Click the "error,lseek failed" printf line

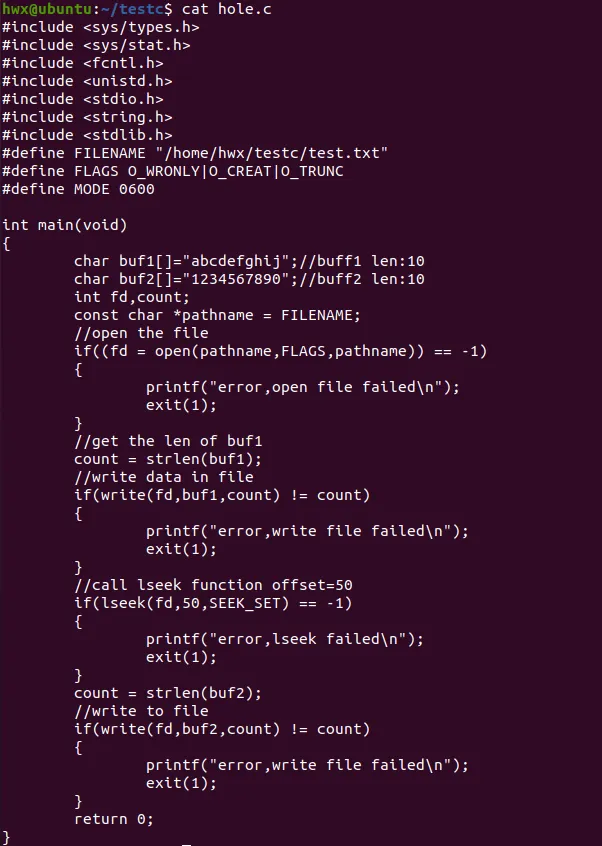tap(284, 639)
